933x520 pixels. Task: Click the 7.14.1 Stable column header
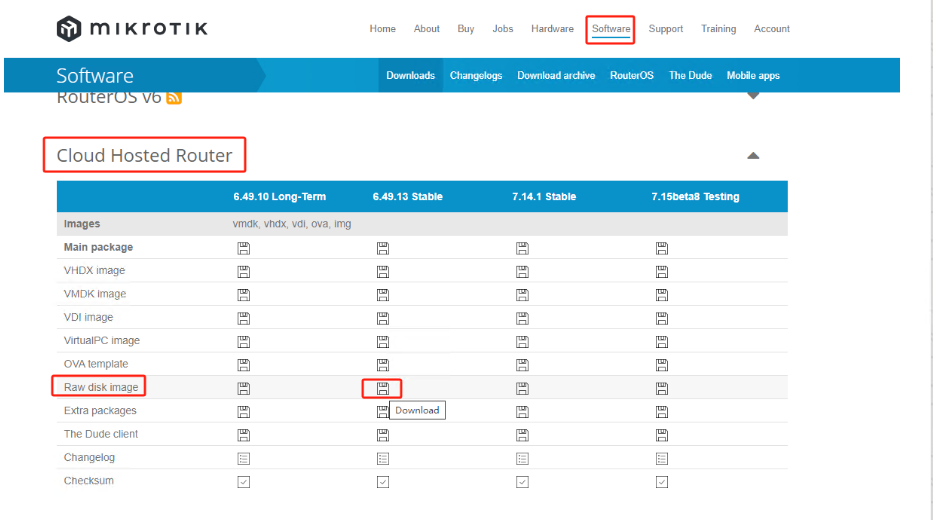544,197
